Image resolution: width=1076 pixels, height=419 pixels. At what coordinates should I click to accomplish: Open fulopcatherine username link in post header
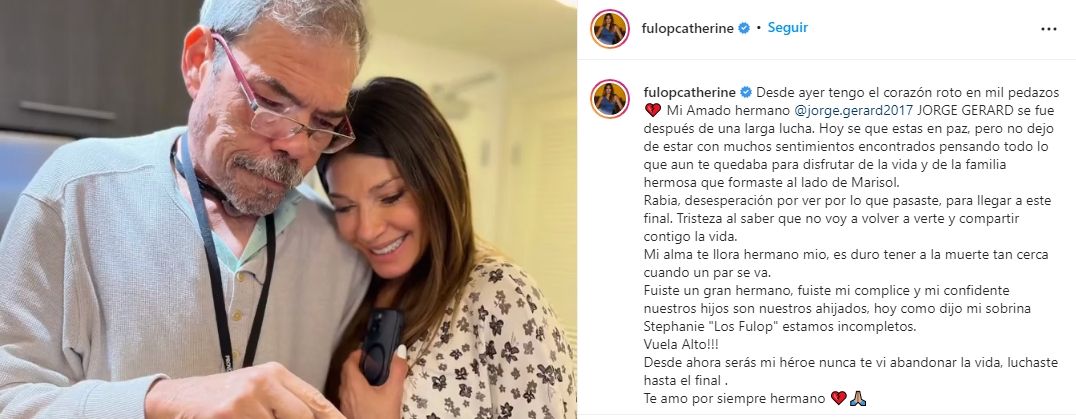pyautogui.click(x=688, y=29)
